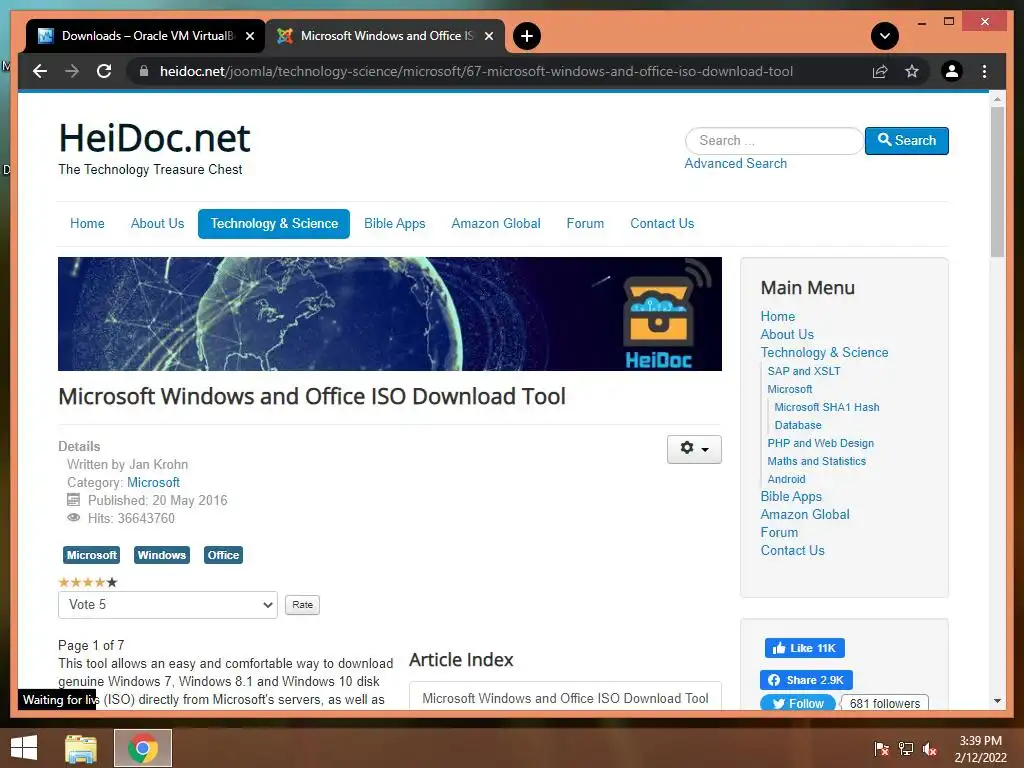Viewport: 1024px width, 768px height.
Task: Close the Microsoft Windows and Office ISO tab
Action: pos(488,37)
